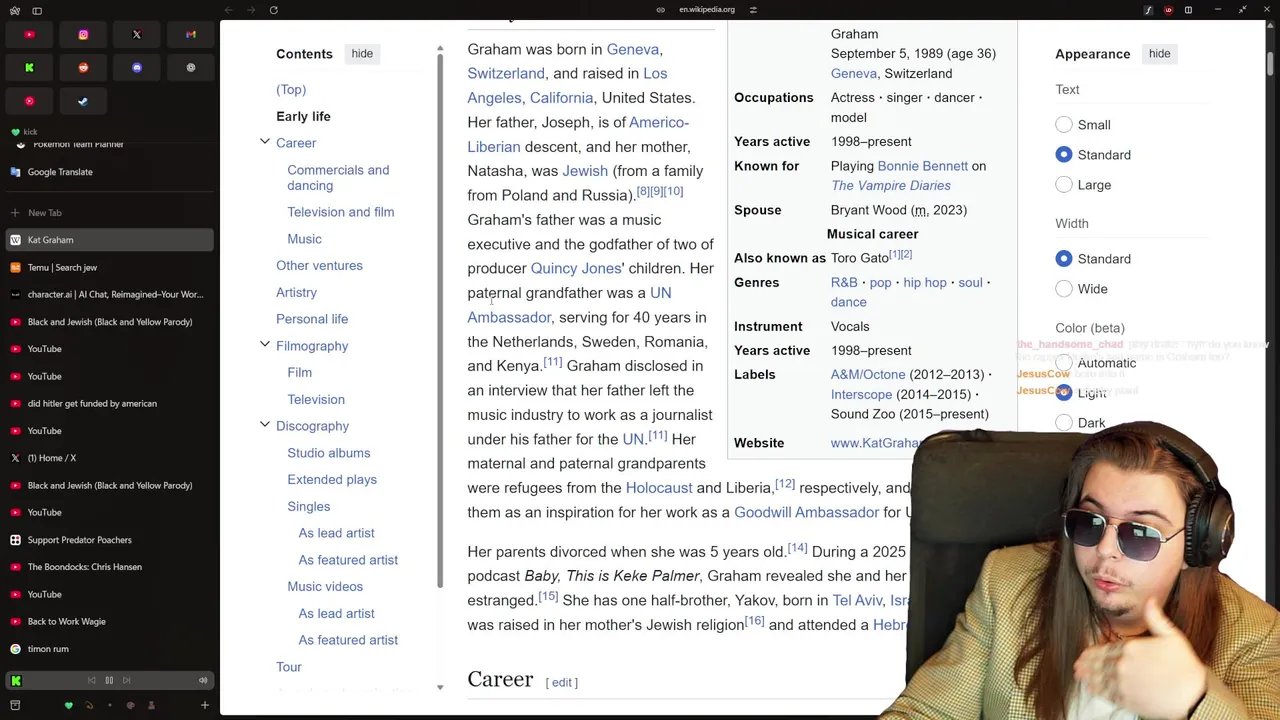
Task: Open the uBlock Origin extension icon
Action: coord(1168,10)
